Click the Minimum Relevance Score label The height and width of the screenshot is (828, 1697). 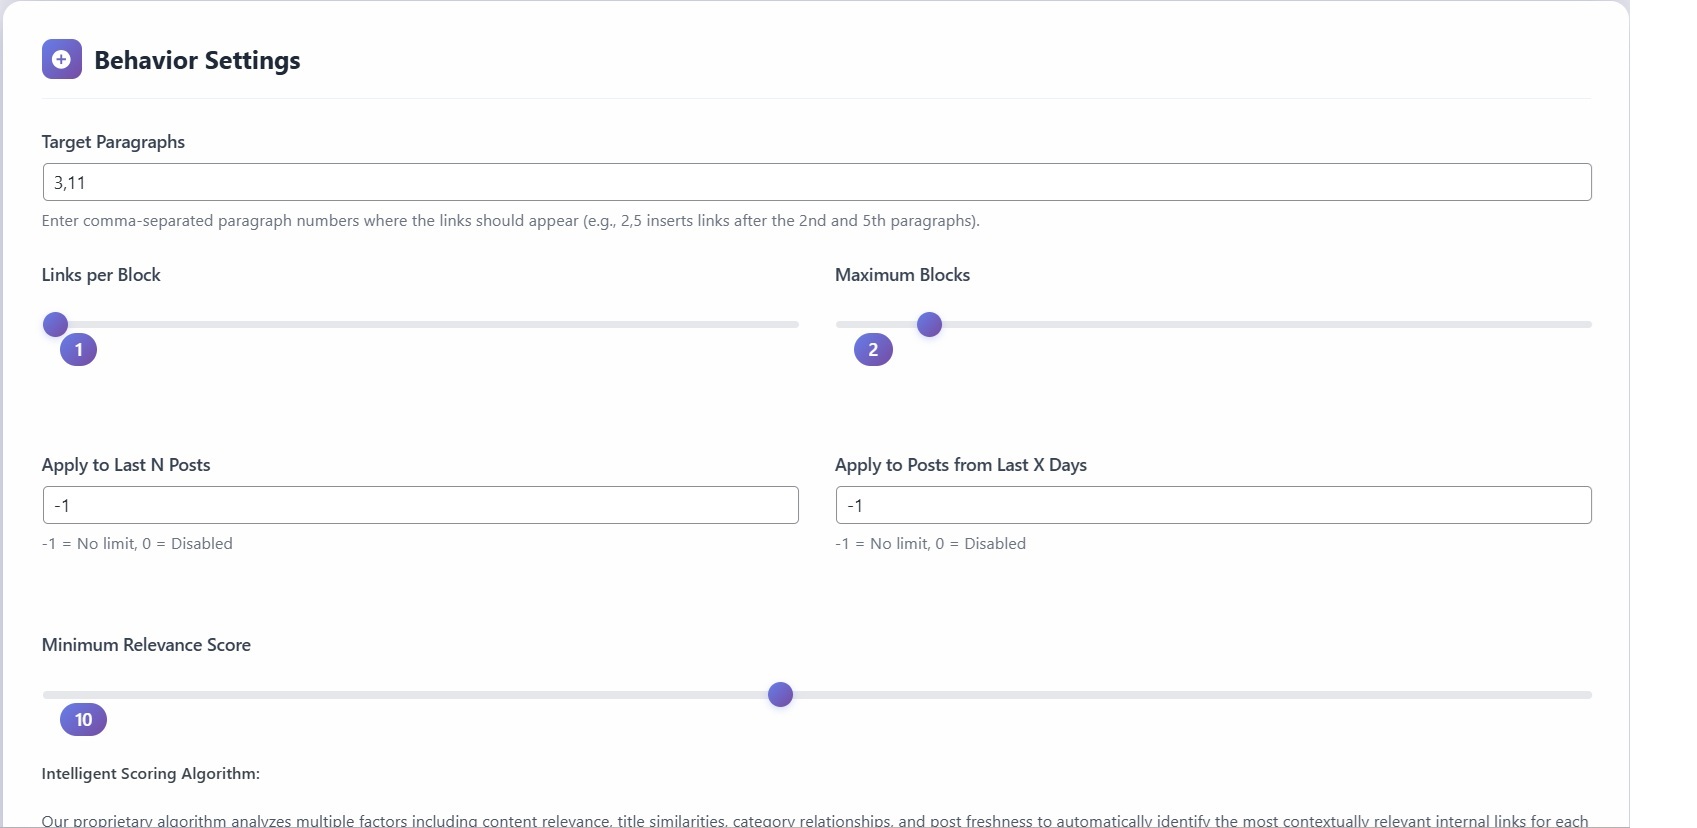click(x=146, y=645)
